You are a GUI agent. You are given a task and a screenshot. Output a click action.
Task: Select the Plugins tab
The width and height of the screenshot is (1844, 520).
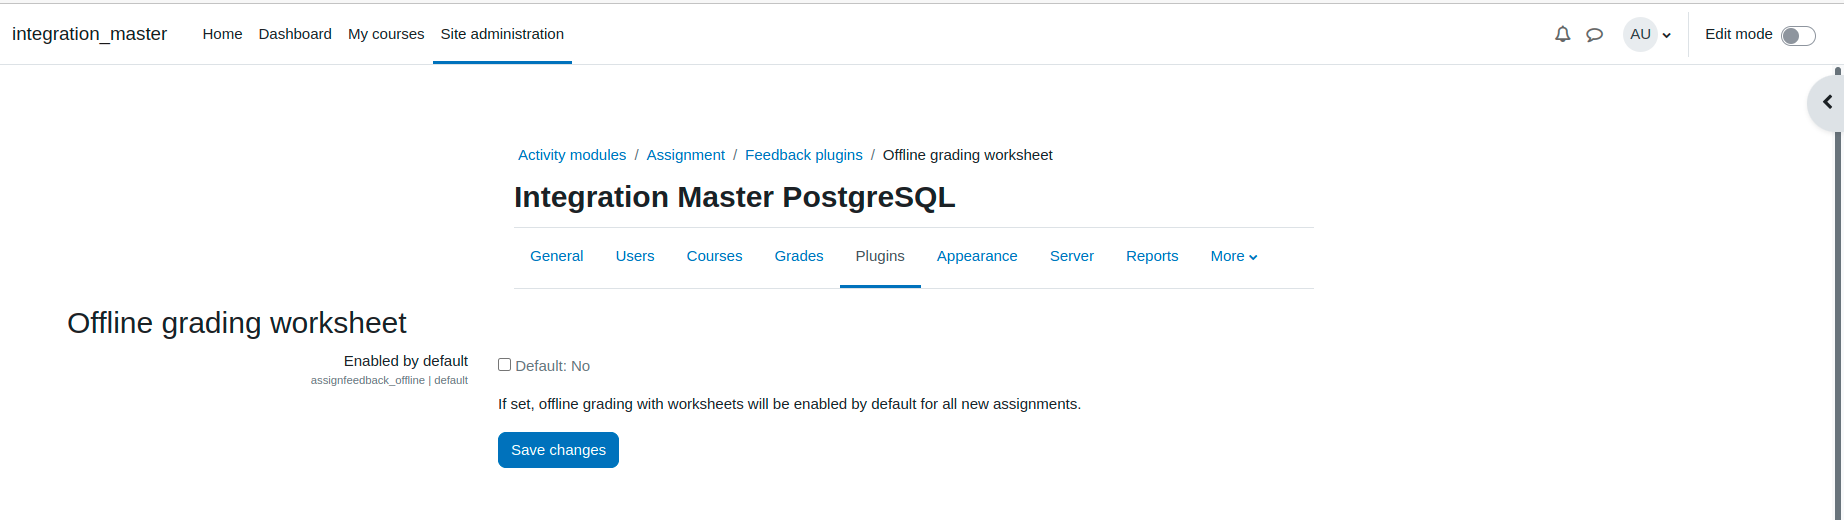[x=880, y=256]
